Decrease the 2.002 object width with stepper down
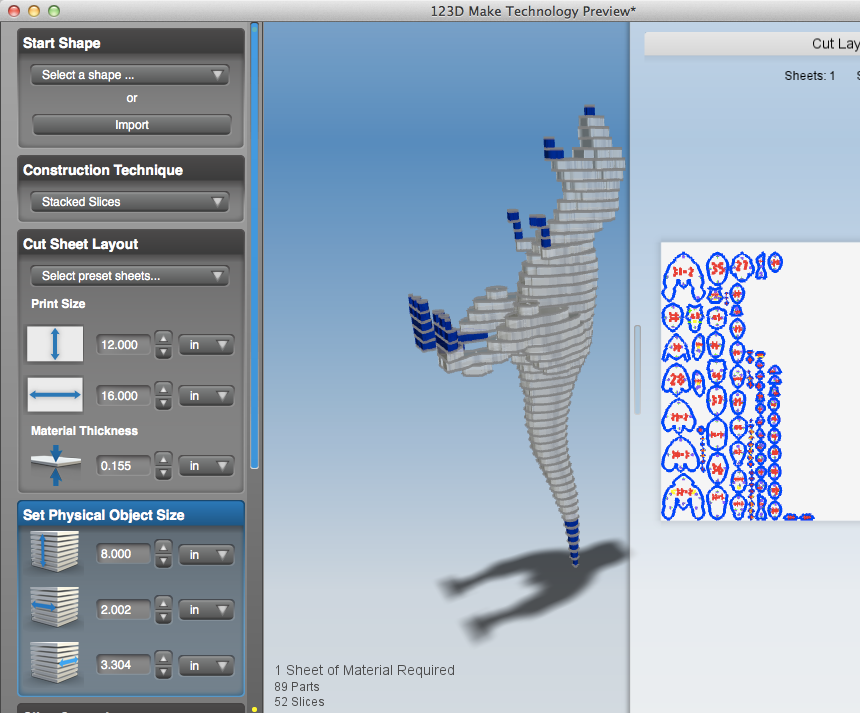860x713 pixels. (x=163, y=616)
